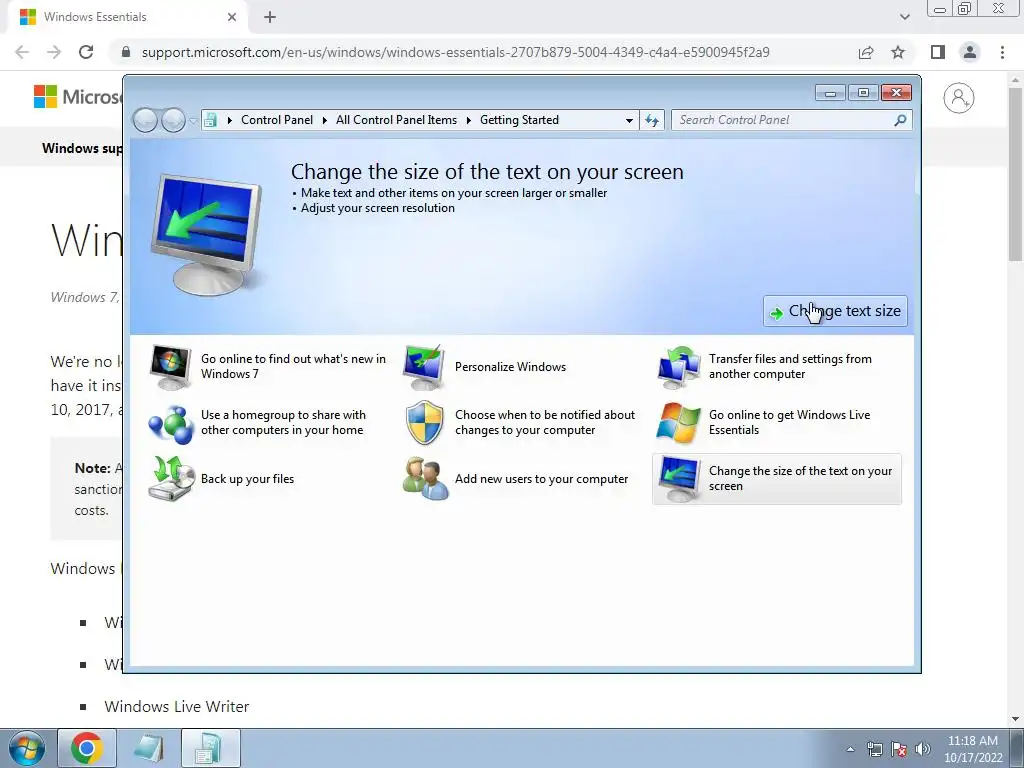Open the Chrome three-dot menu
This screenshot has width=1024, height=768.
tap(1002, 52)
